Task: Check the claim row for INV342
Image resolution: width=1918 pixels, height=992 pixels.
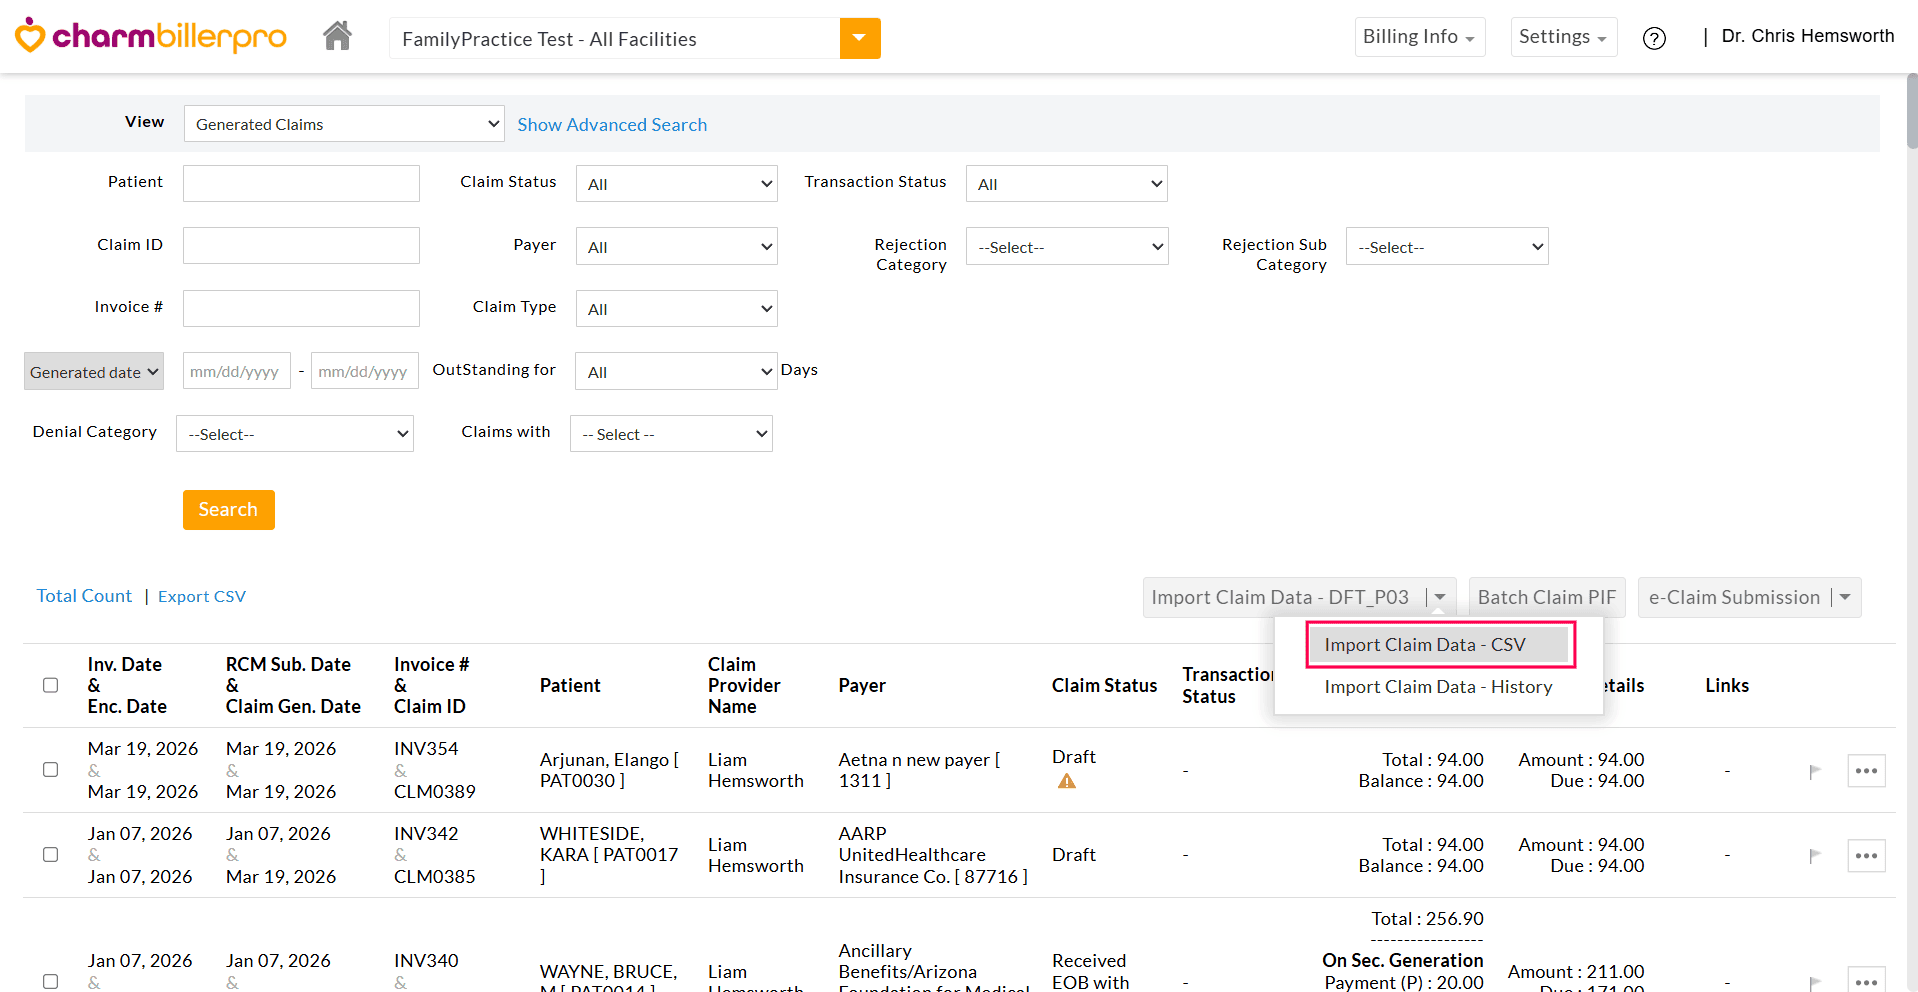Action: coord(51,855)
